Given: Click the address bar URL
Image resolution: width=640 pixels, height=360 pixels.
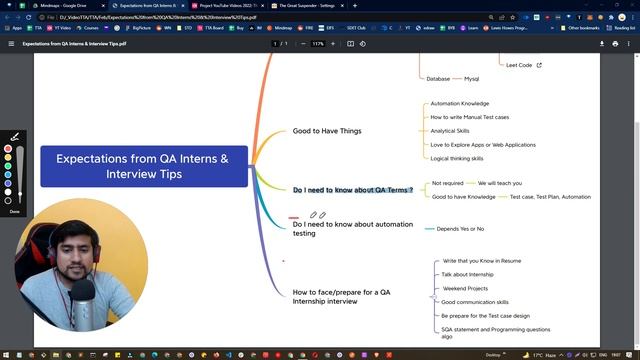Looking at the screenshot, I should click(x=158, y=18).
